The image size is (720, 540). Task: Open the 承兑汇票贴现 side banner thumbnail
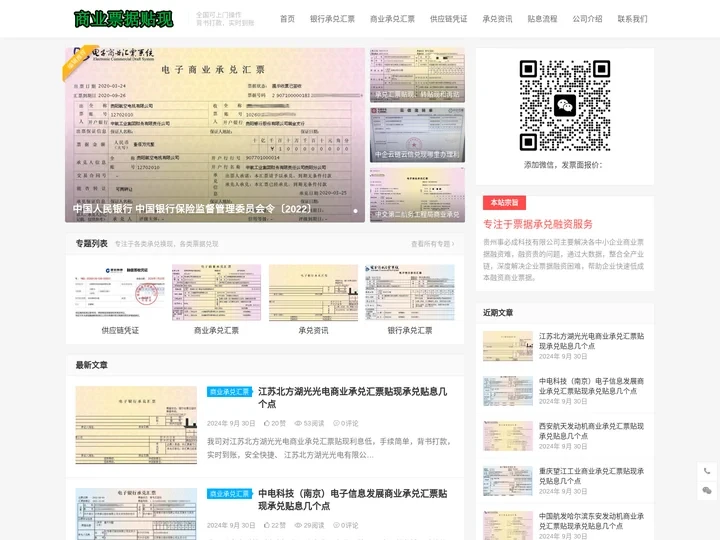tap(417, 75)
